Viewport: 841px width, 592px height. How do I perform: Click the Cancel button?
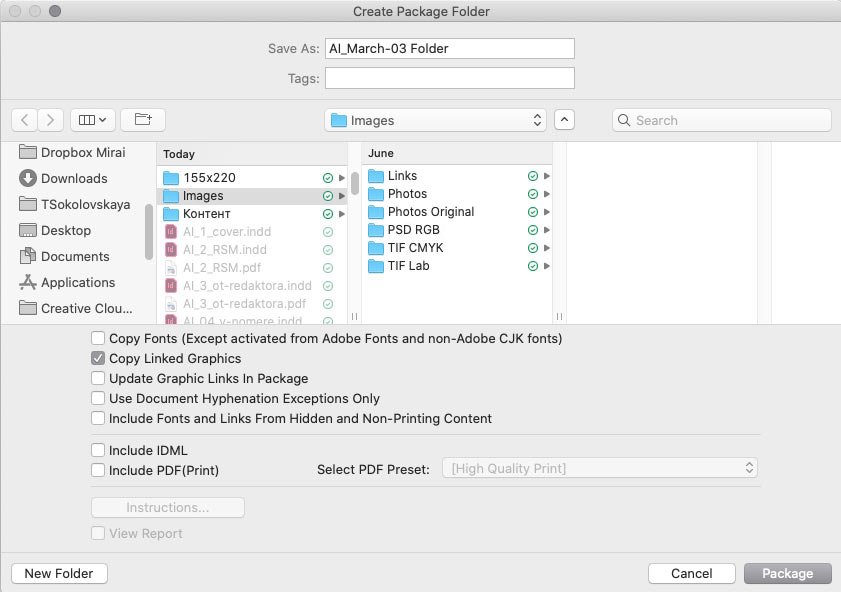[691, 573]
